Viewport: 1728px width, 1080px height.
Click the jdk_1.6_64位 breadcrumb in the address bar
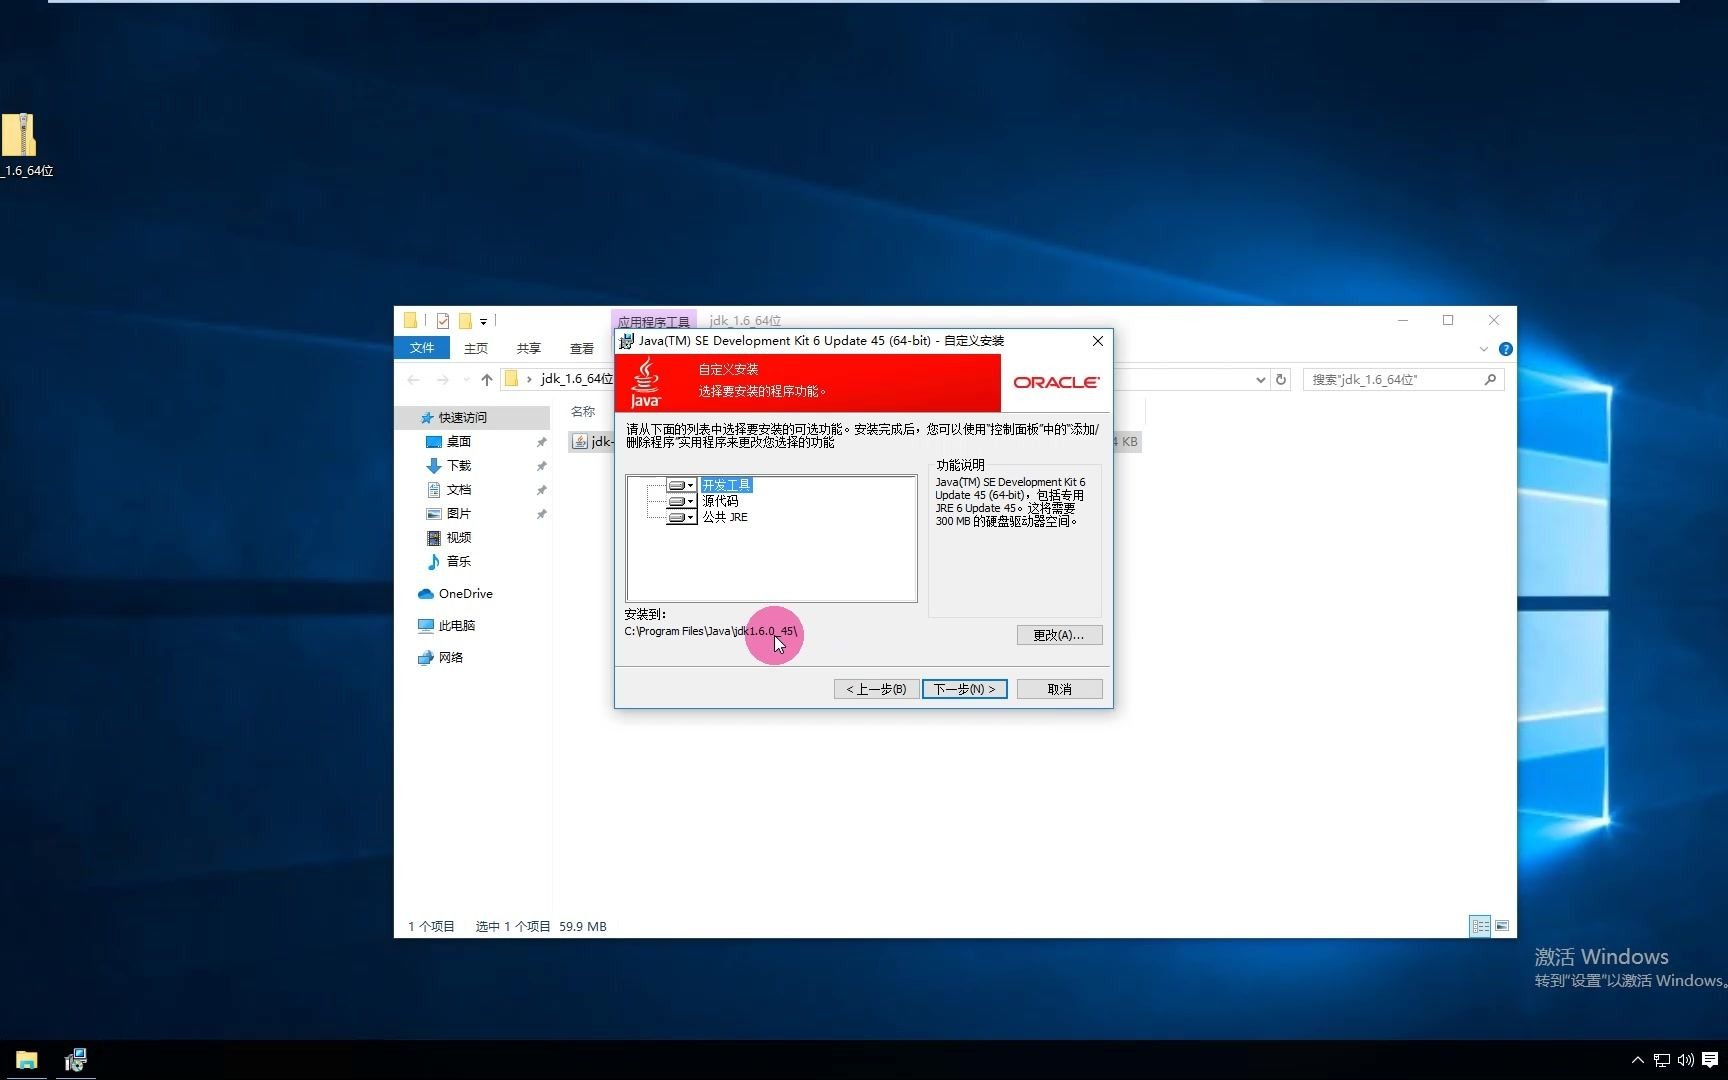point(576,379)
